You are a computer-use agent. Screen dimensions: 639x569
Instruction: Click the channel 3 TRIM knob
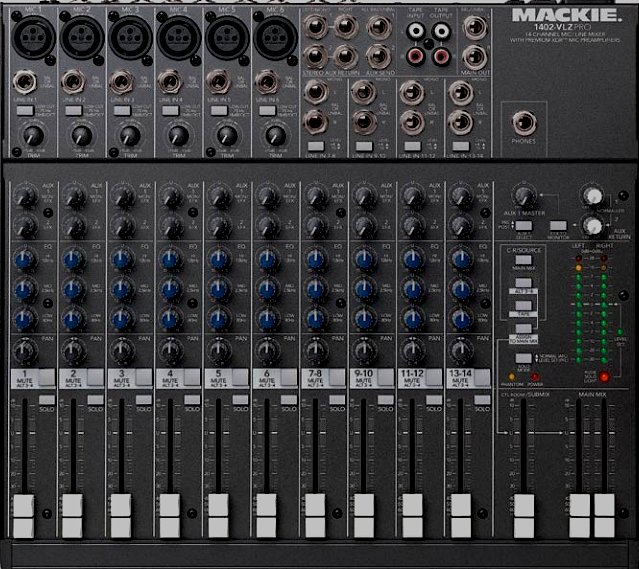coord(130,136)
